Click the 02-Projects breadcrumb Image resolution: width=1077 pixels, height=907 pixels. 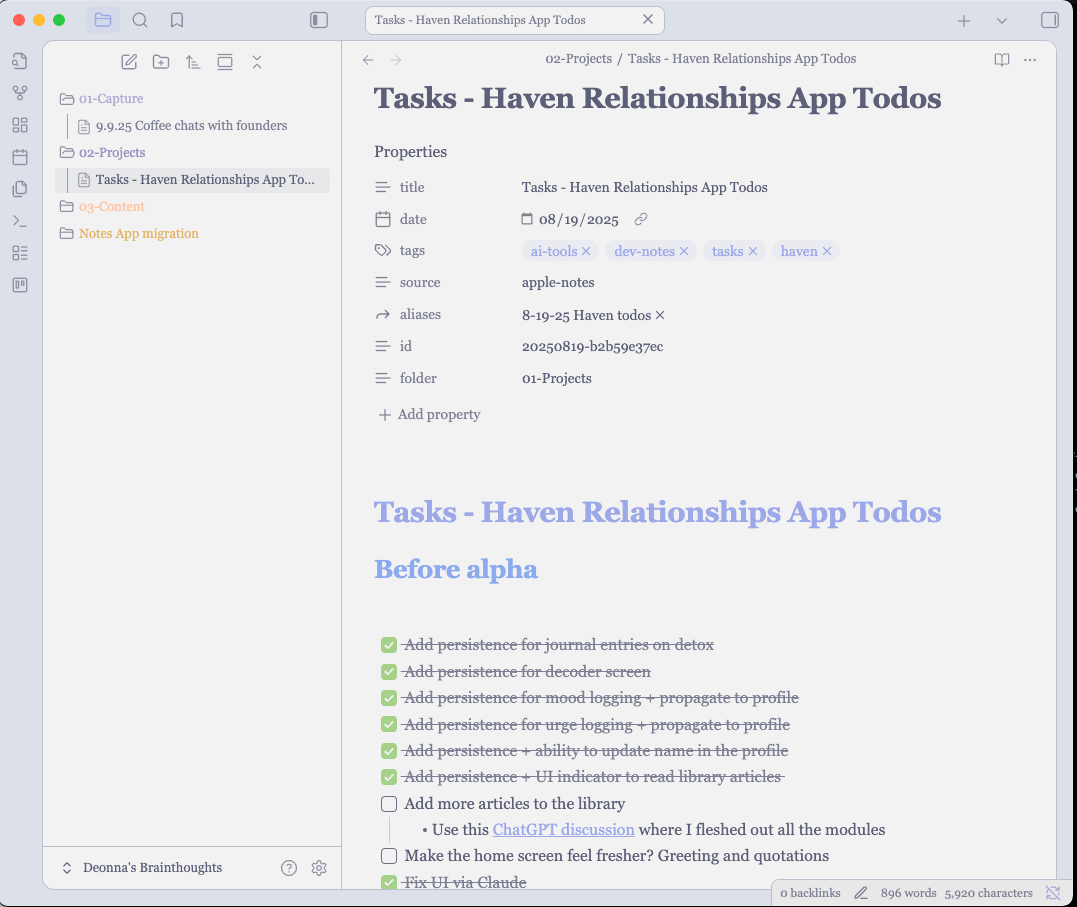578,58
